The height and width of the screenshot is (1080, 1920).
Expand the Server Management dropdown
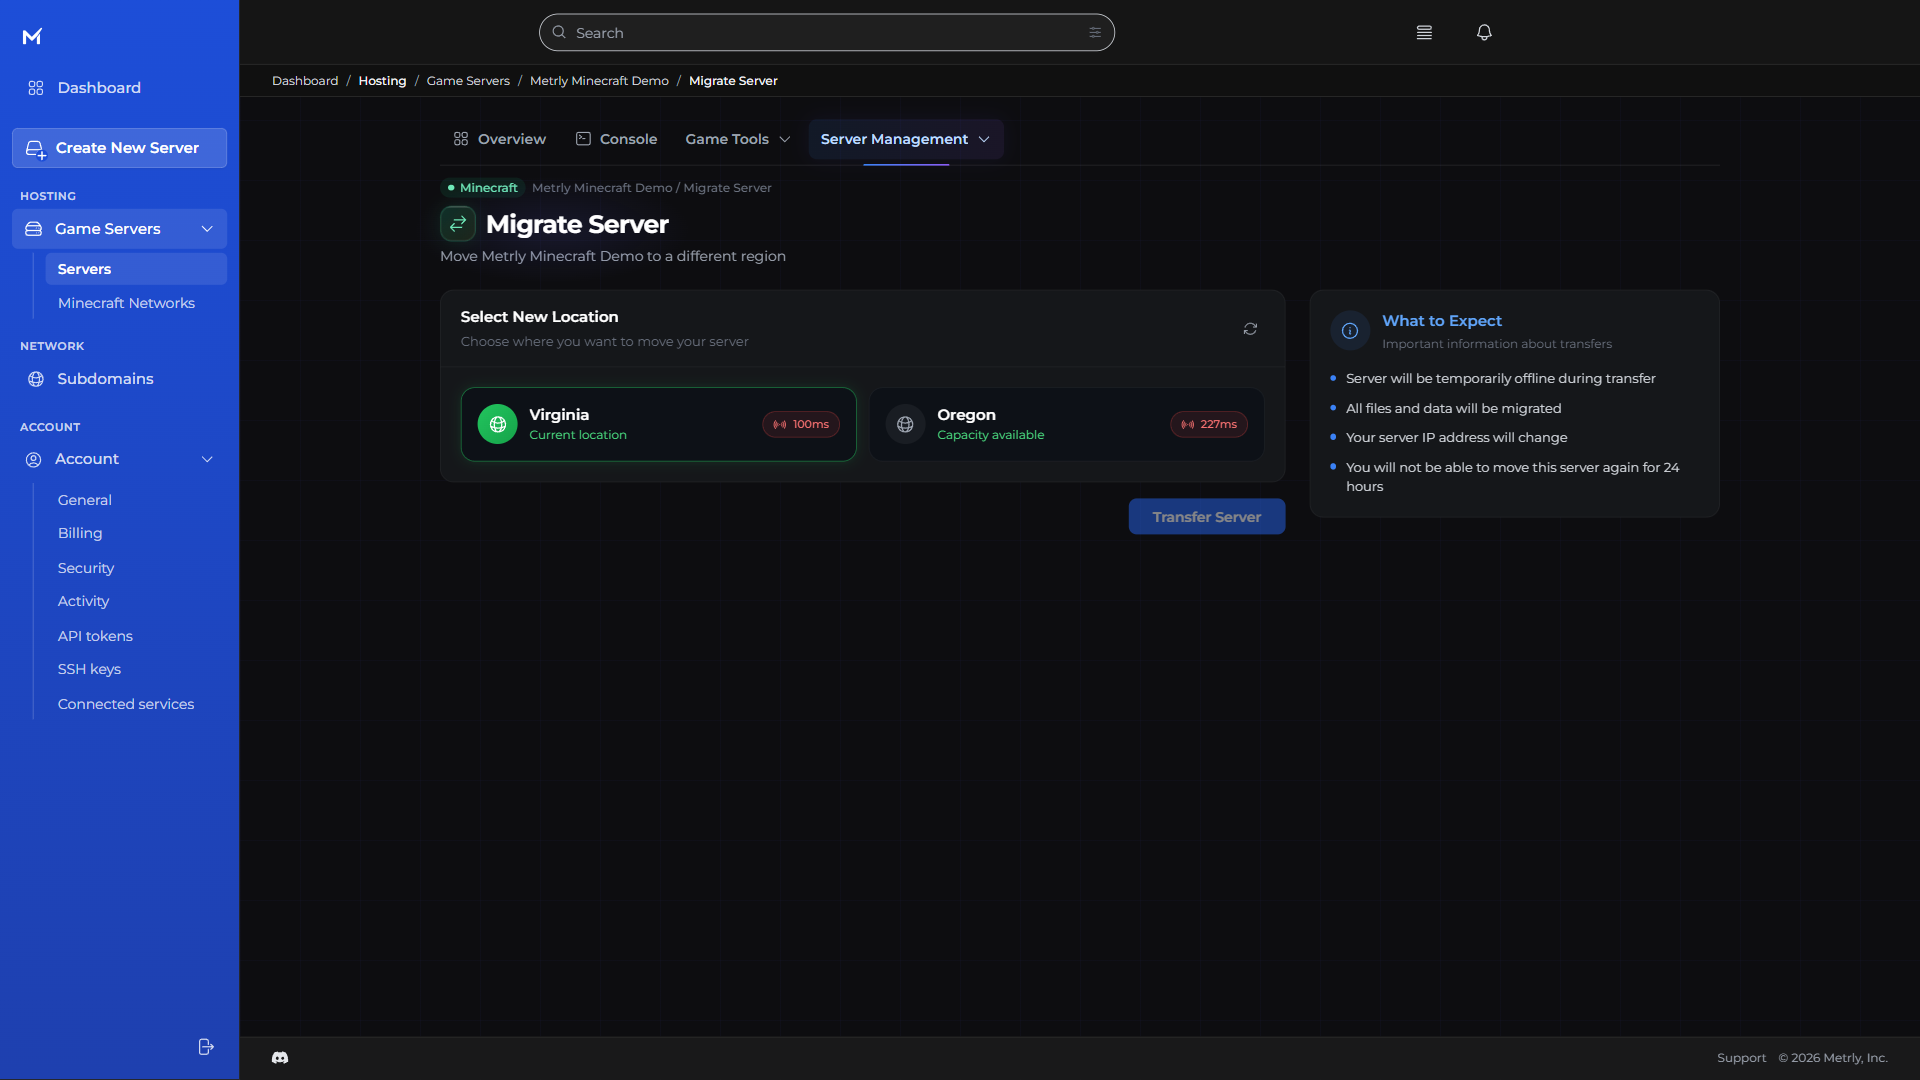905,139
